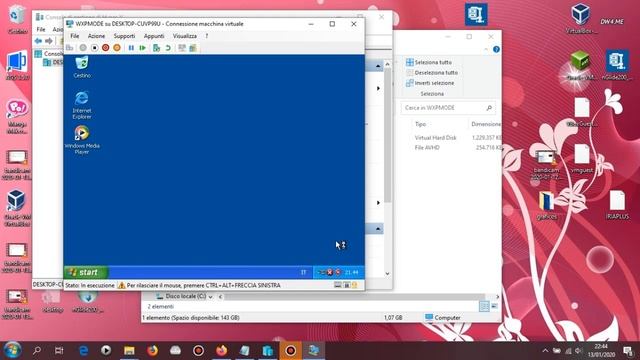Click the Ctrl+Alt+Del toolbar icon in the VM window

tap(70, 48)
